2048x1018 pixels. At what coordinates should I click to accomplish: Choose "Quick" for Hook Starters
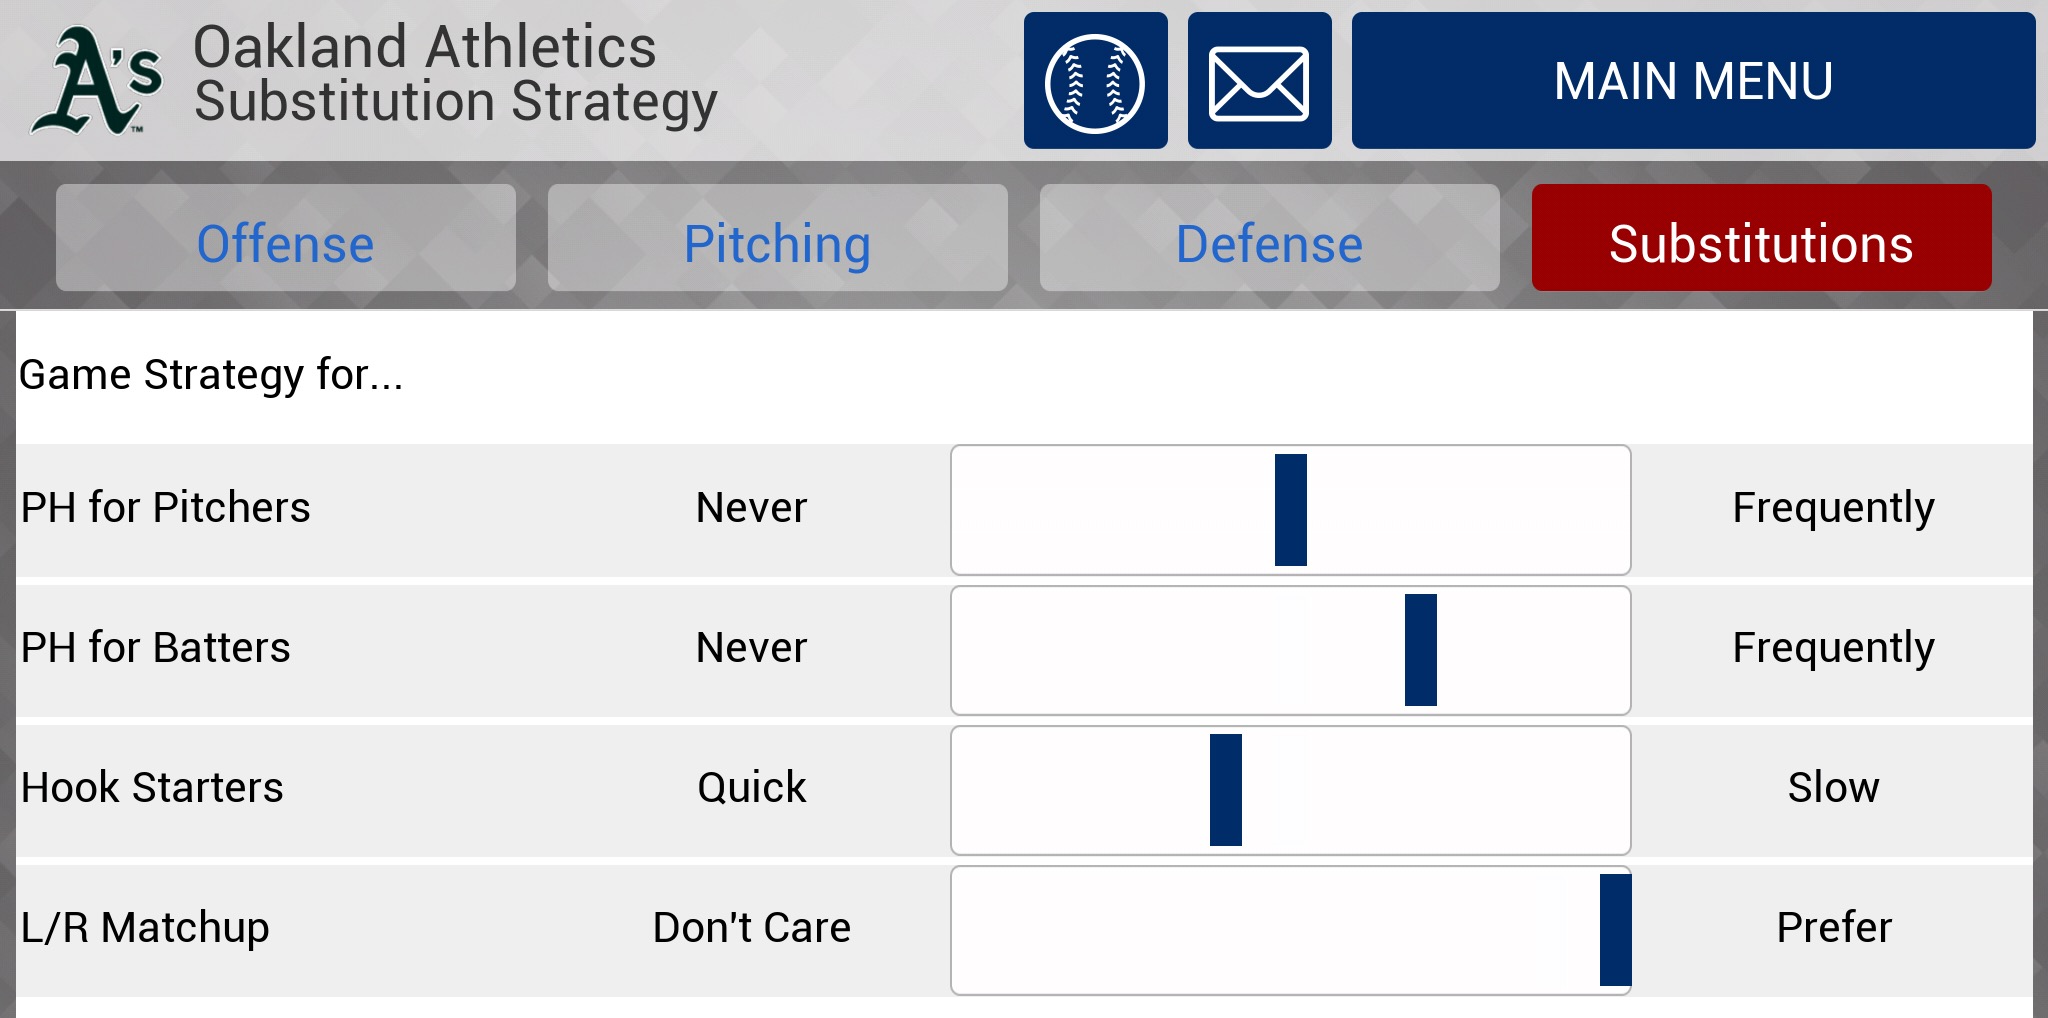point(751,788)
